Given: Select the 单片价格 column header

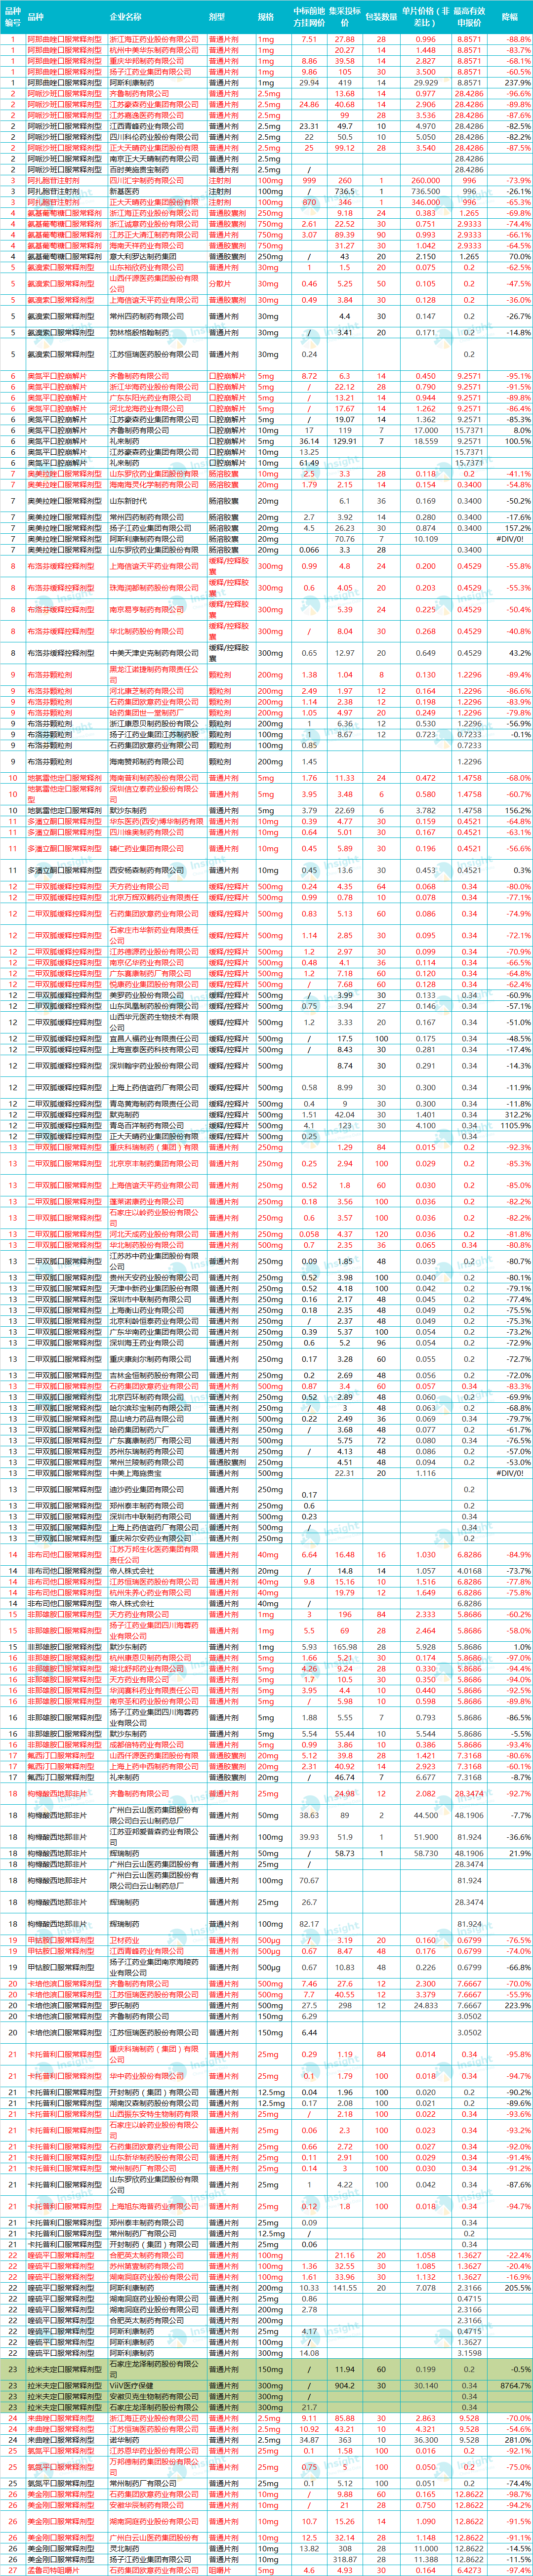Looking at the screenshot, I should tap(425, 17).
